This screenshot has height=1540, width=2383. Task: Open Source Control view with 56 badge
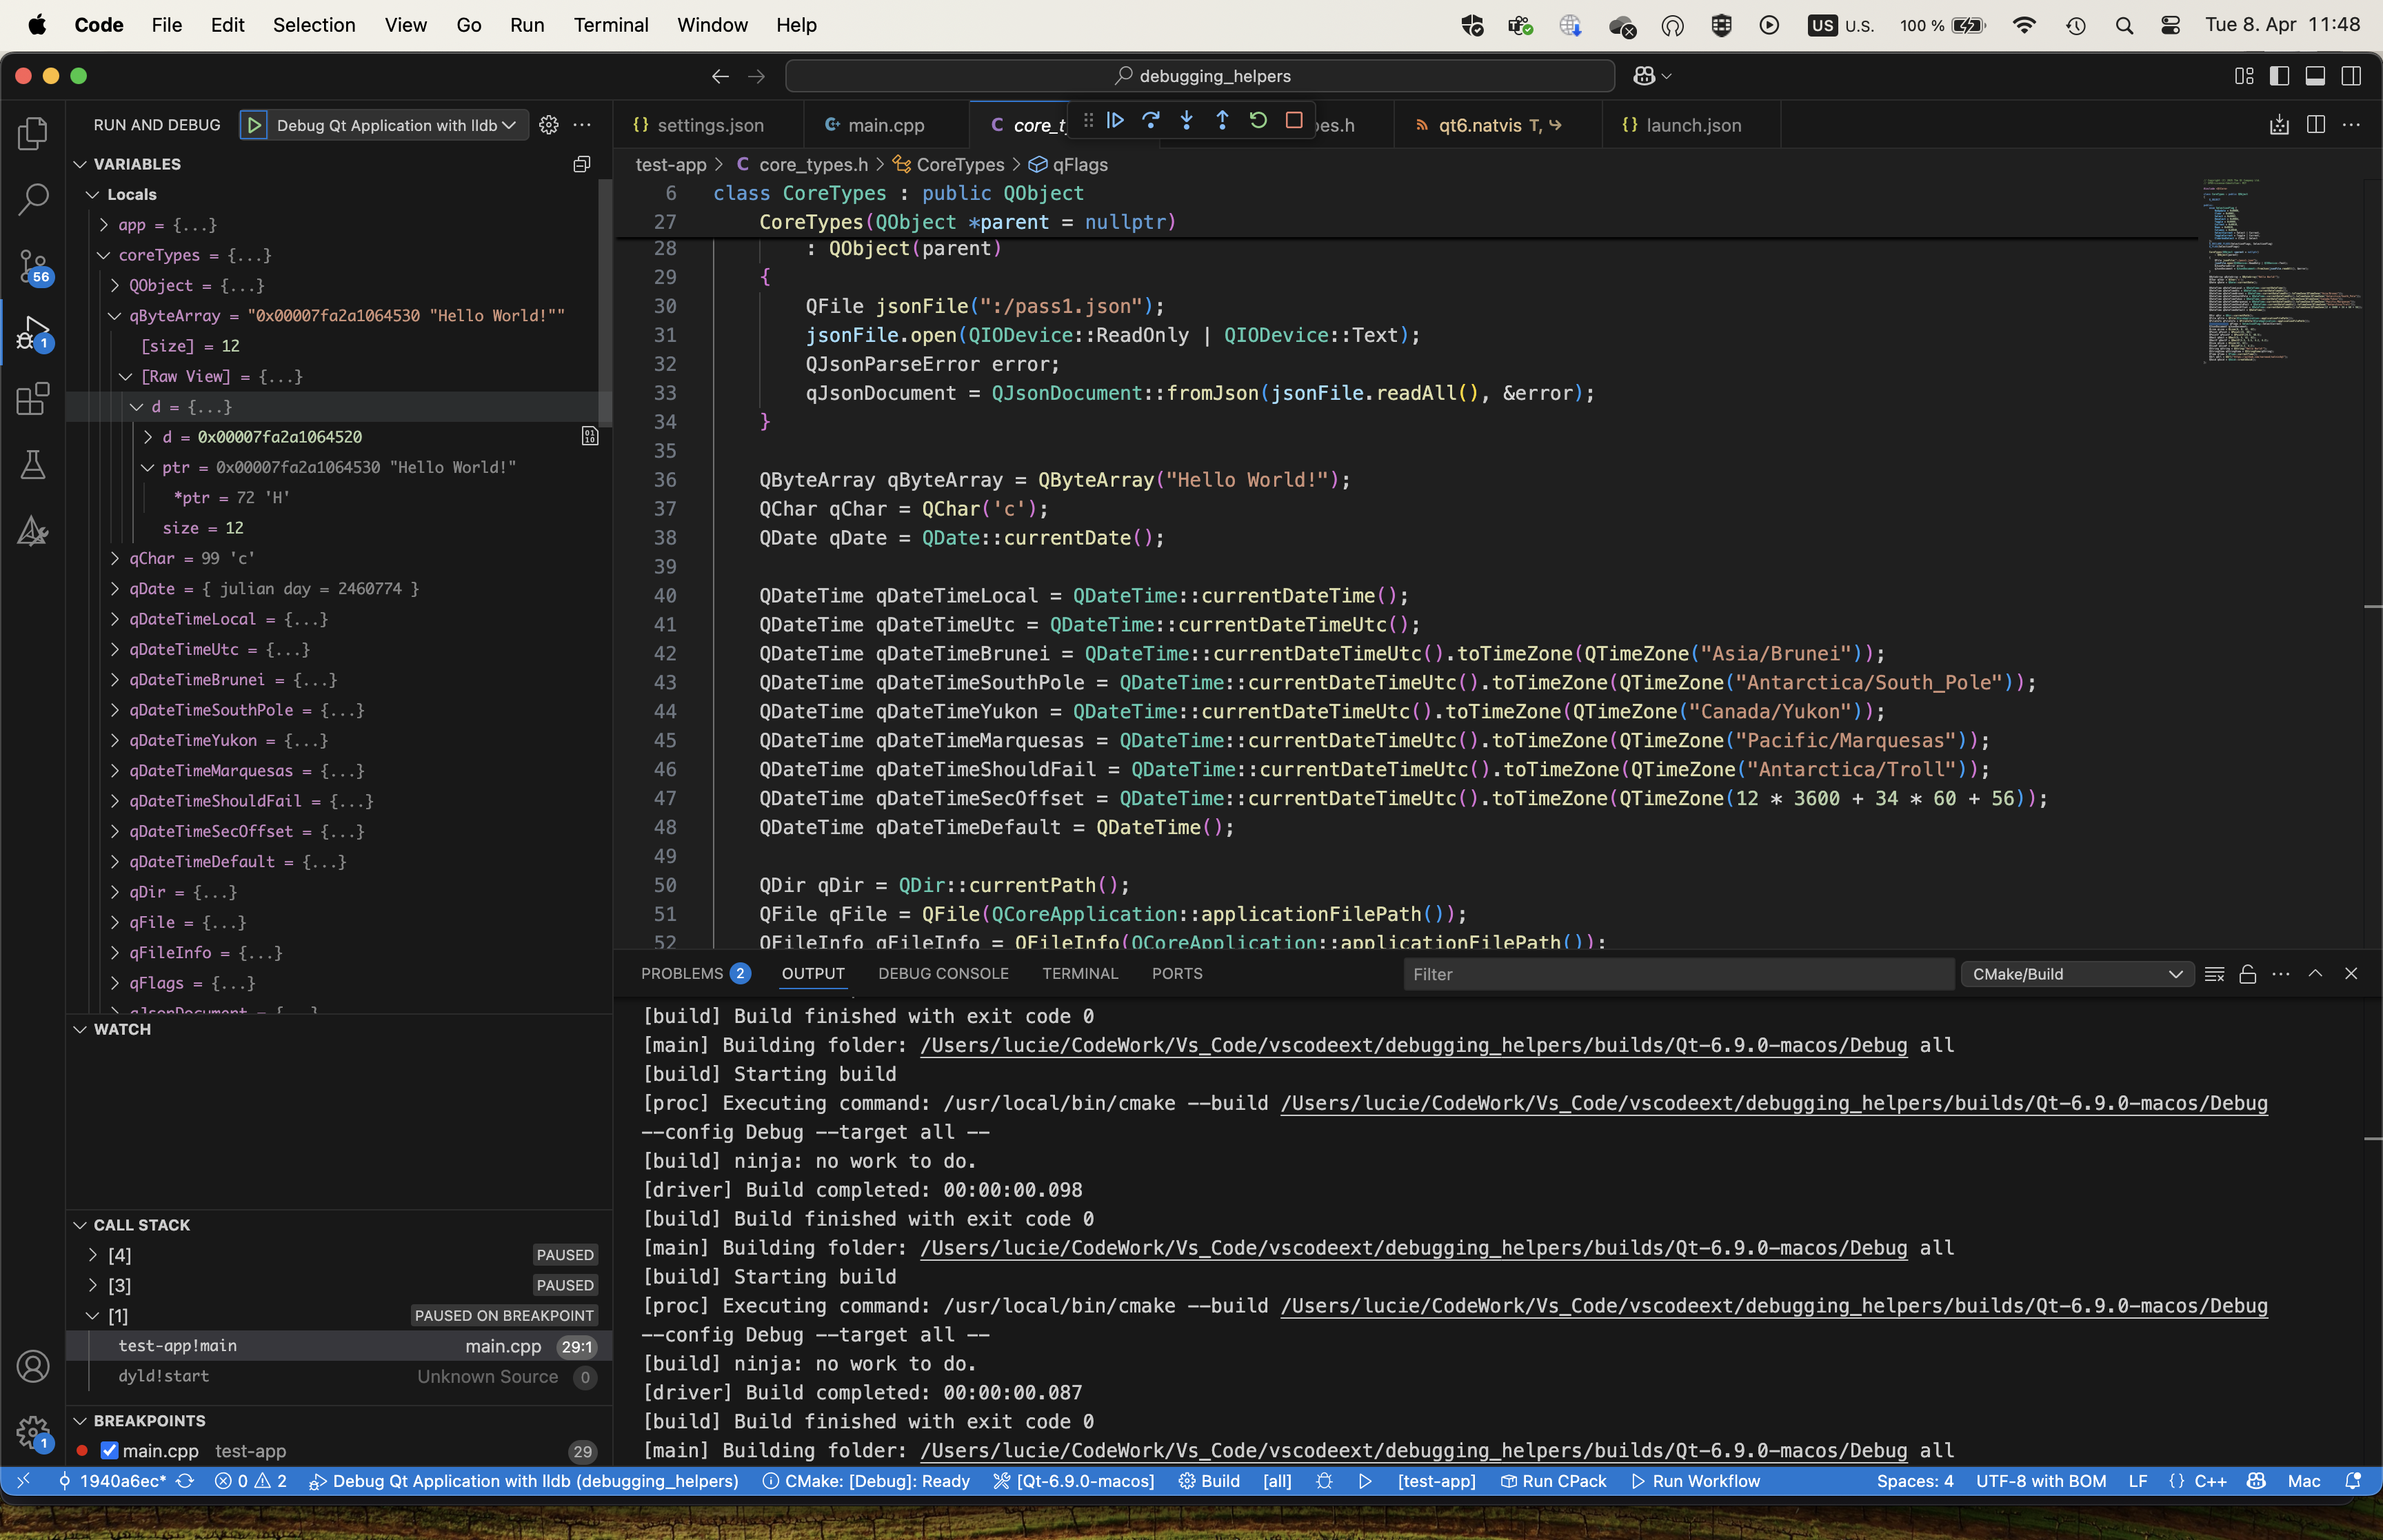click(x=33, y=266)
